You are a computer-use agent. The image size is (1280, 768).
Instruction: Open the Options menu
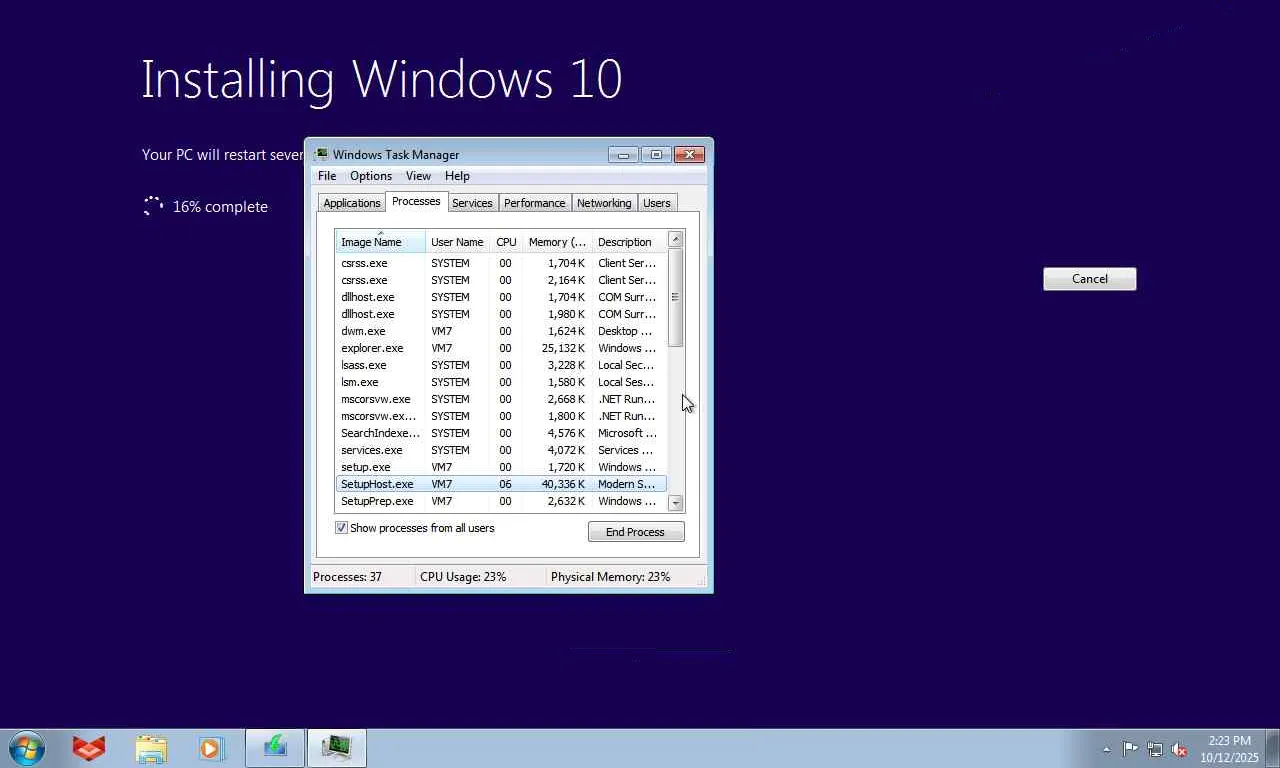[371, 176]
